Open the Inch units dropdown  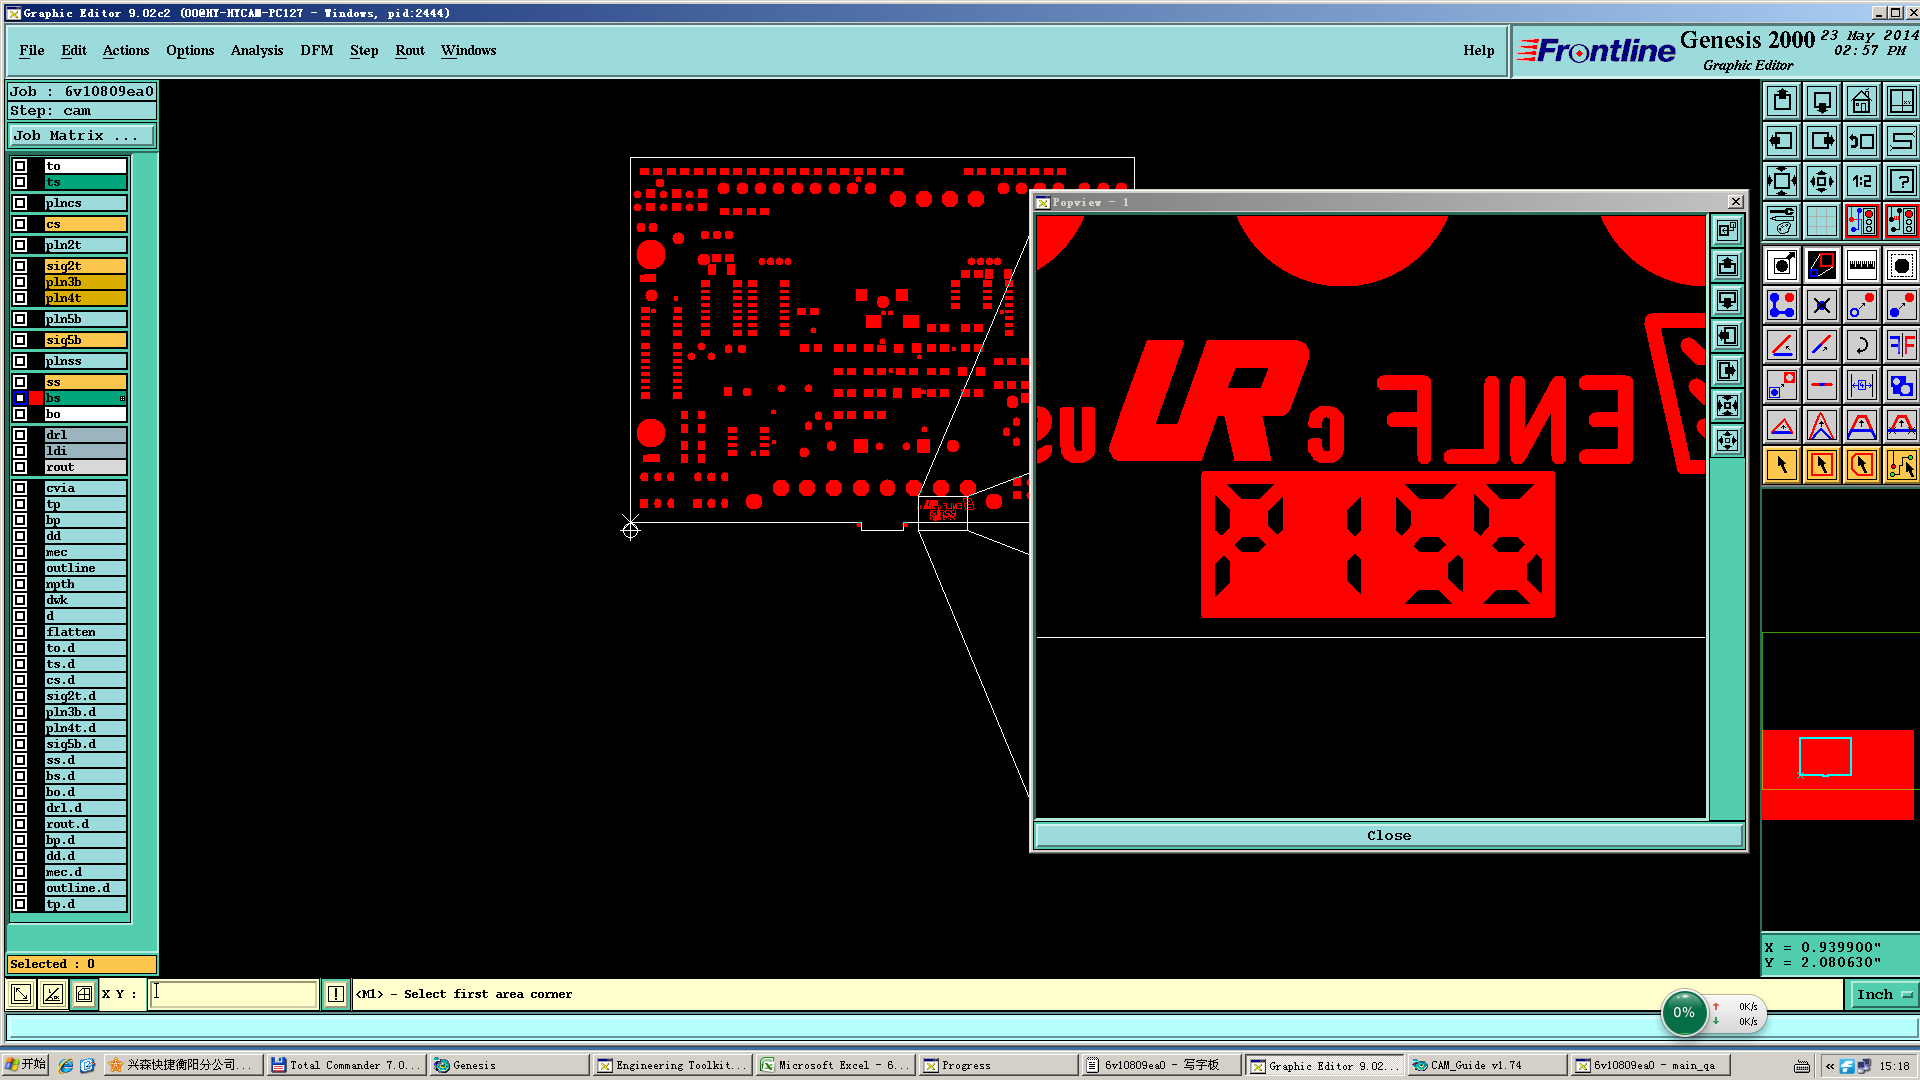point(1883,994)
